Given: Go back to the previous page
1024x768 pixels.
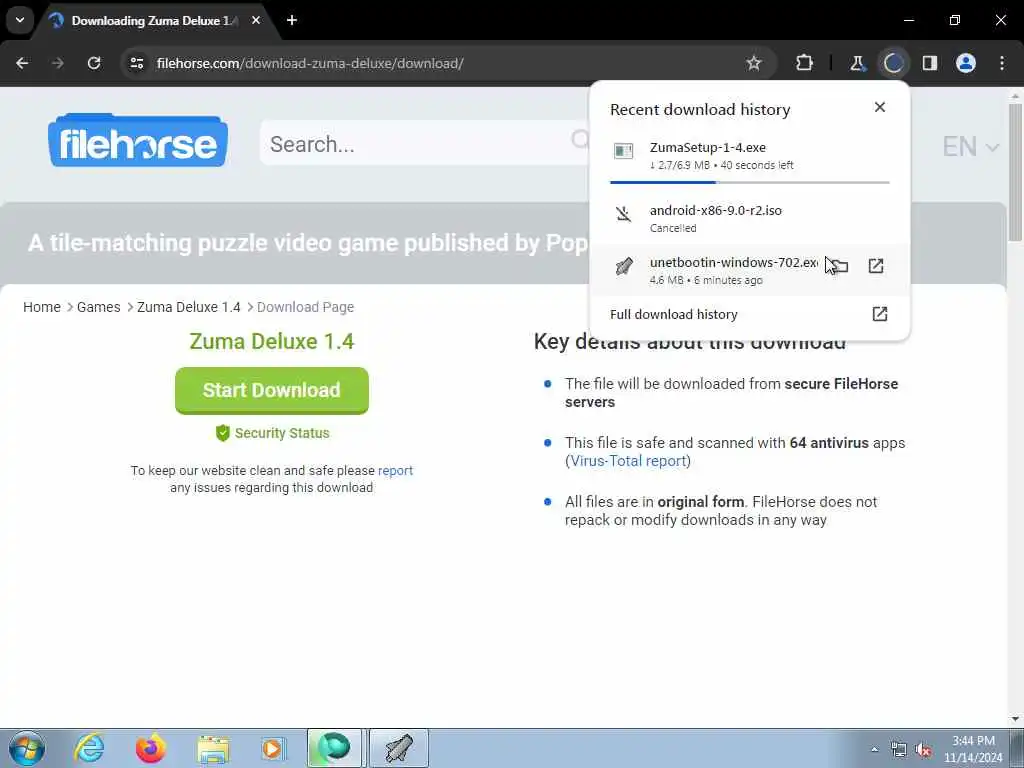Looking at the screenshot, I should (x=22, y=63).
